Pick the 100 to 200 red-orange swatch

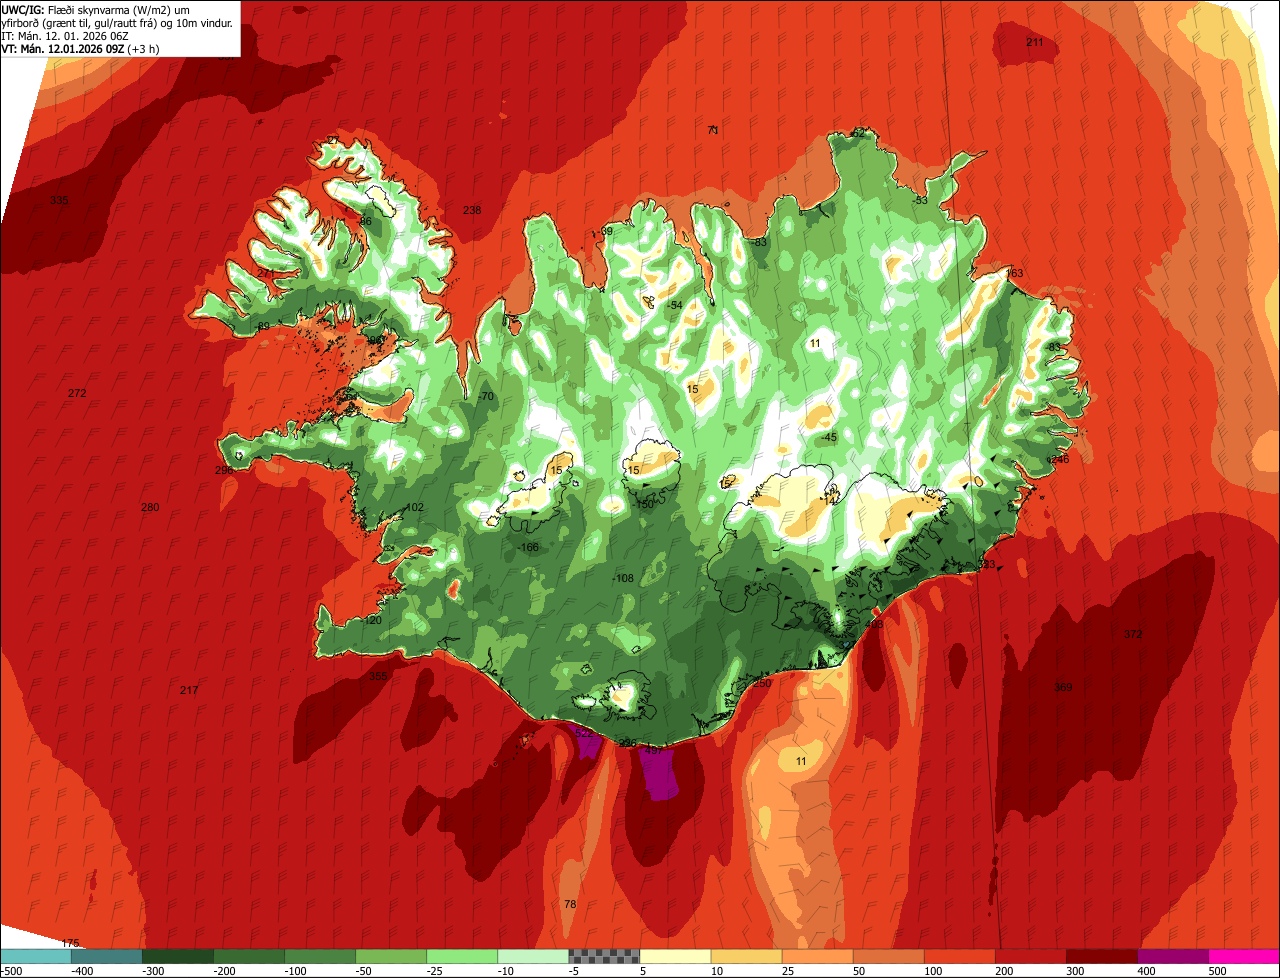959,956
